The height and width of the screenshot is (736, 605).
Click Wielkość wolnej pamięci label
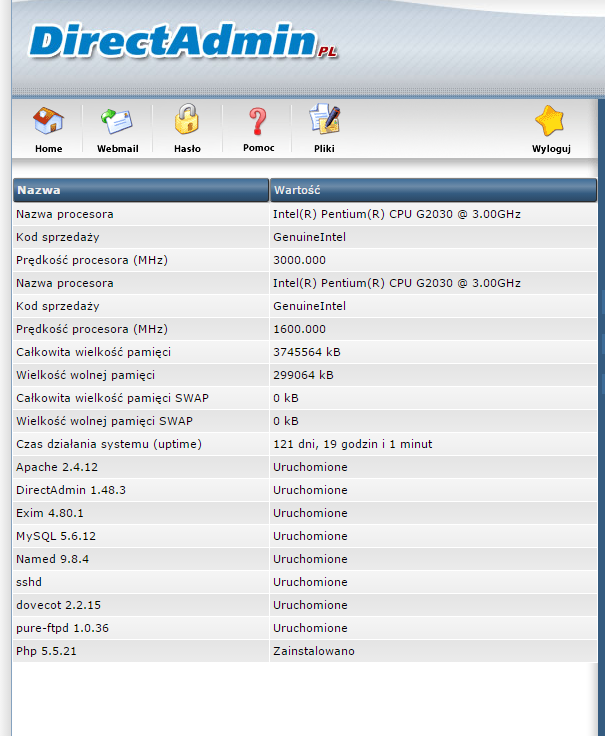click(x=85, y=375)
